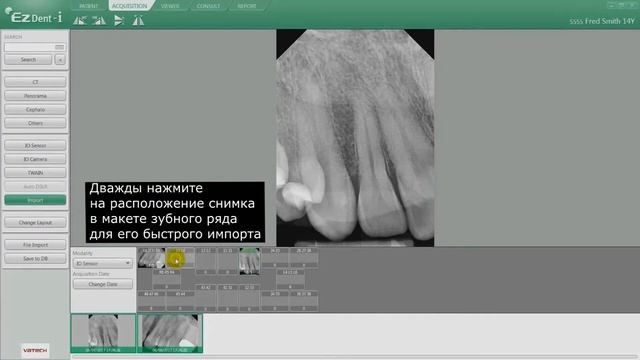Click the IO Sensor button in sidebar
Viewport: 640px width, 360px height.
pyautogui.click(x=35, y=145)
